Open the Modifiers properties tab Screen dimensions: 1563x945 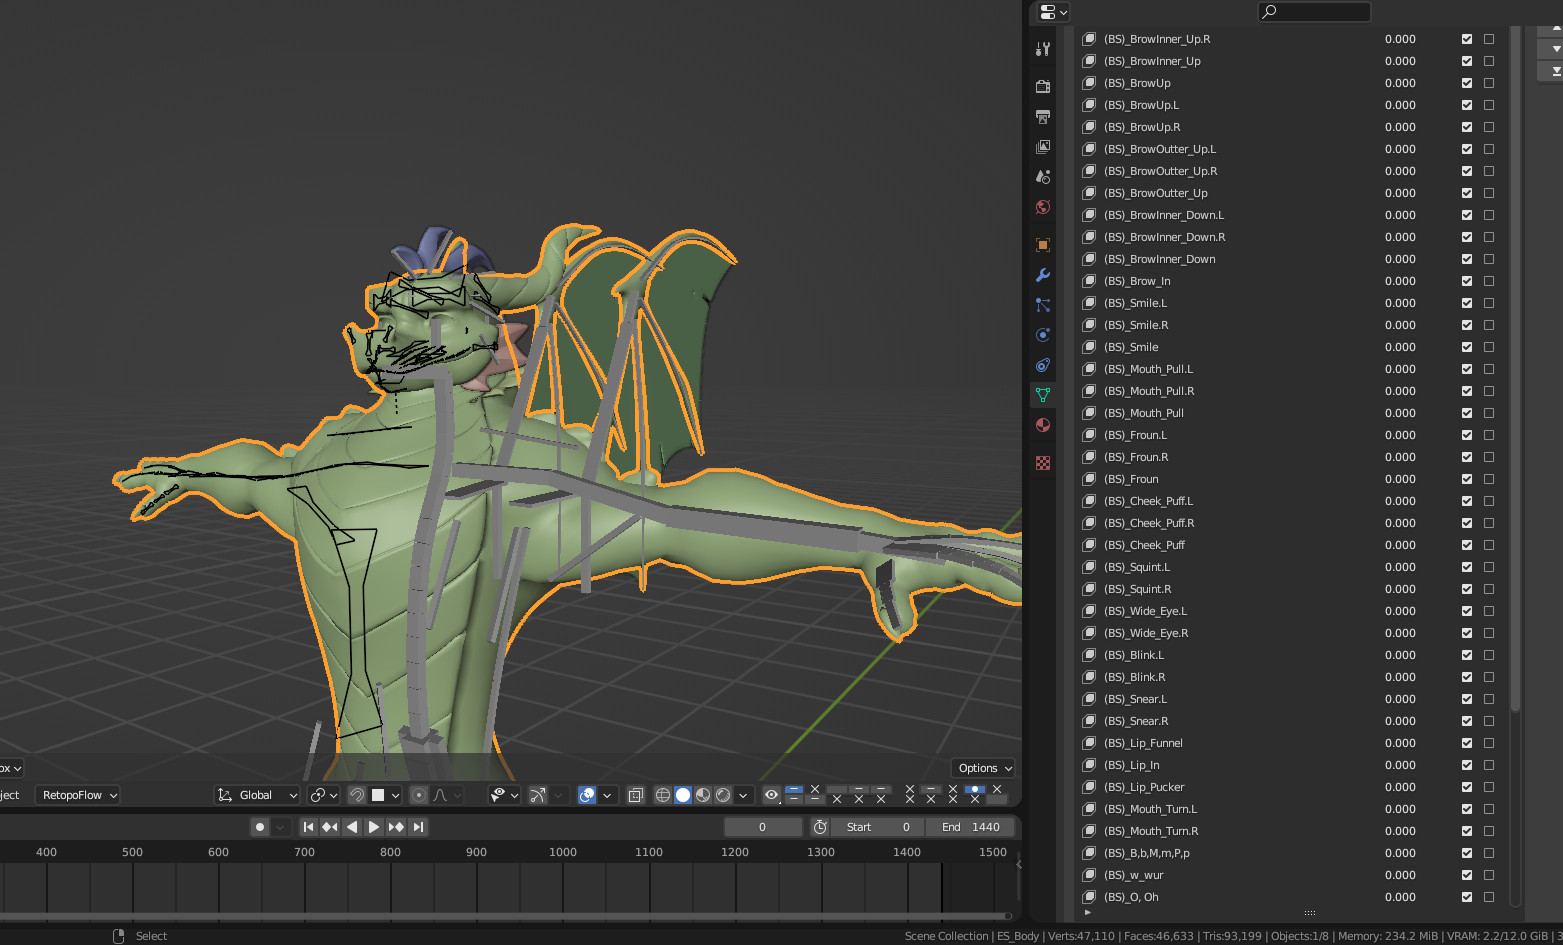click(1043, 275)
